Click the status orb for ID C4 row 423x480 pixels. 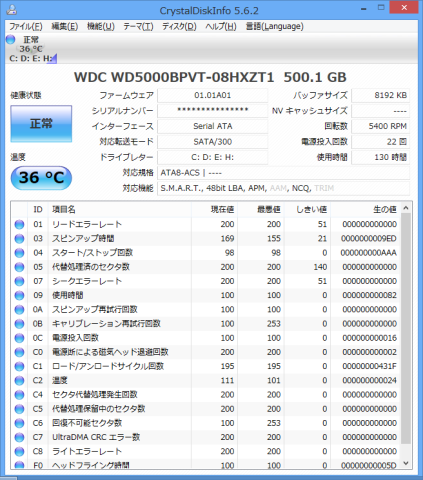point(19,395)
